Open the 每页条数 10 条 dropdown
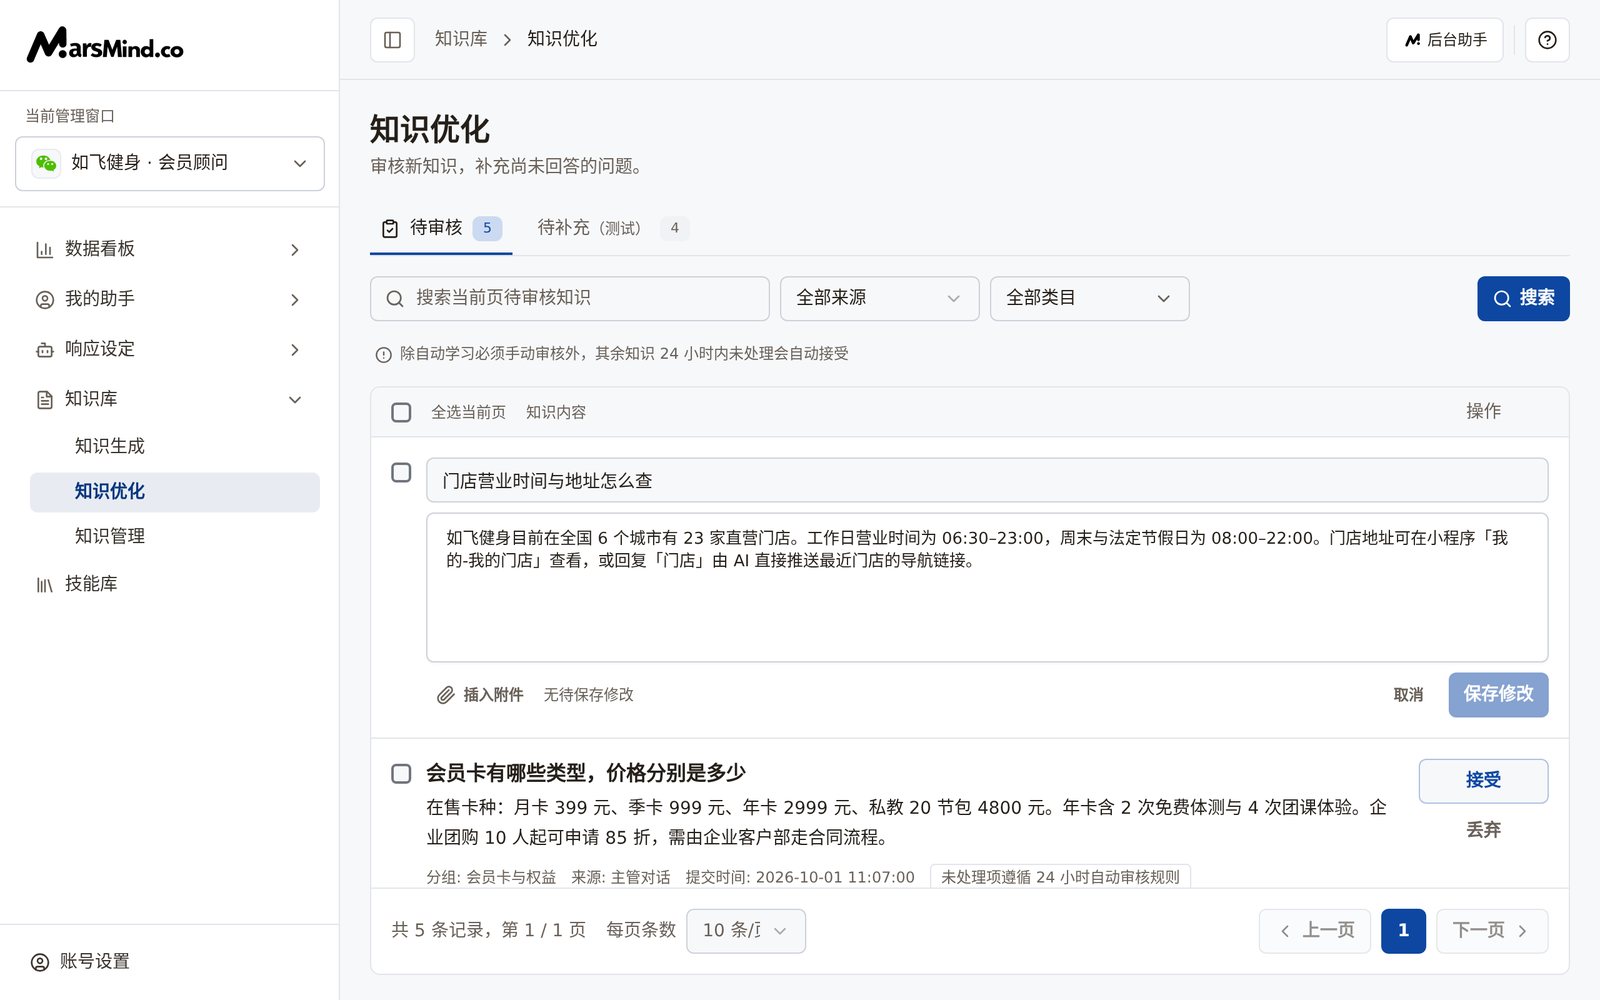Viewport: 1600px width, 1000px height. pyautogui.click(x=746, y=931)
